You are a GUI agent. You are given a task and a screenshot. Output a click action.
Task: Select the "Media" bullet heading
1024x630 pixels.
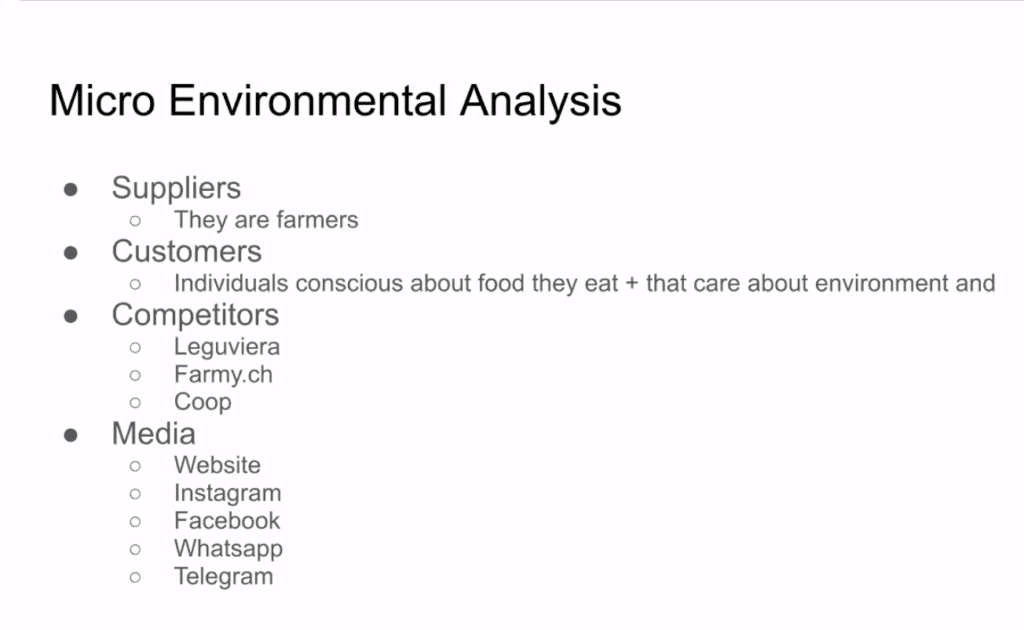pos(153,434)
